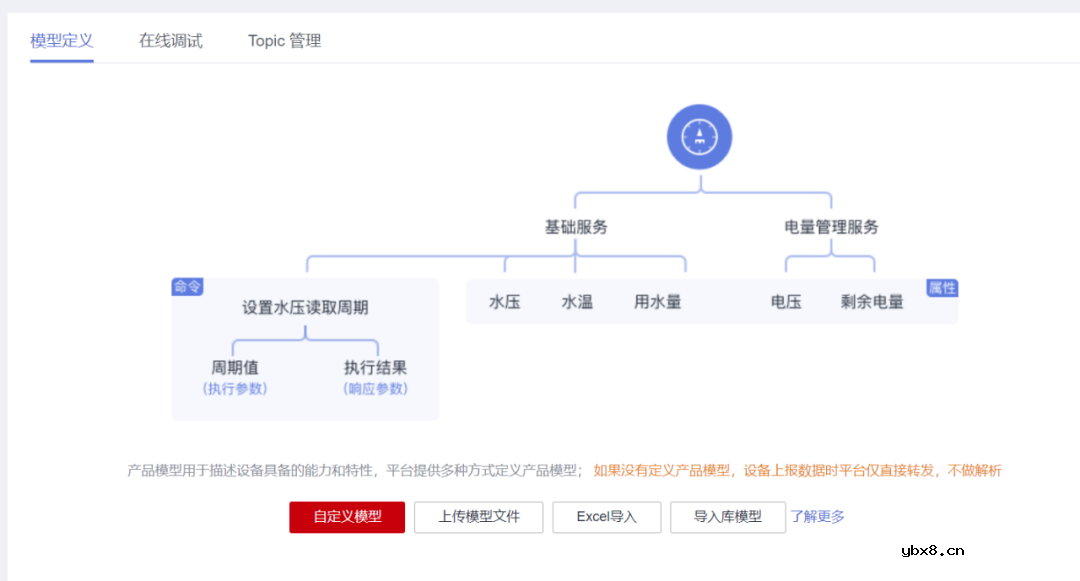Select the Excel导入 option

[x=606, y=517]
